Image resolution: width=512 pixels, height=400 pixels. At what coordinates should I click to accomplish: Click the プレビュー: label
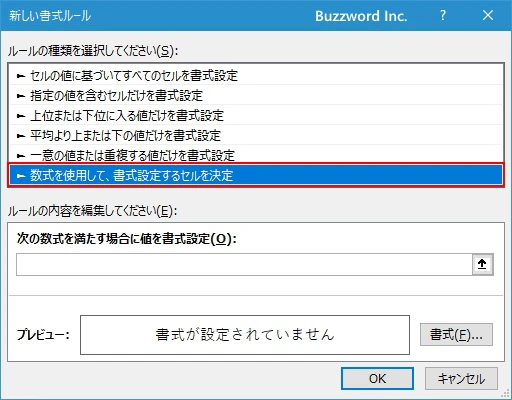(x=43, y=334)
